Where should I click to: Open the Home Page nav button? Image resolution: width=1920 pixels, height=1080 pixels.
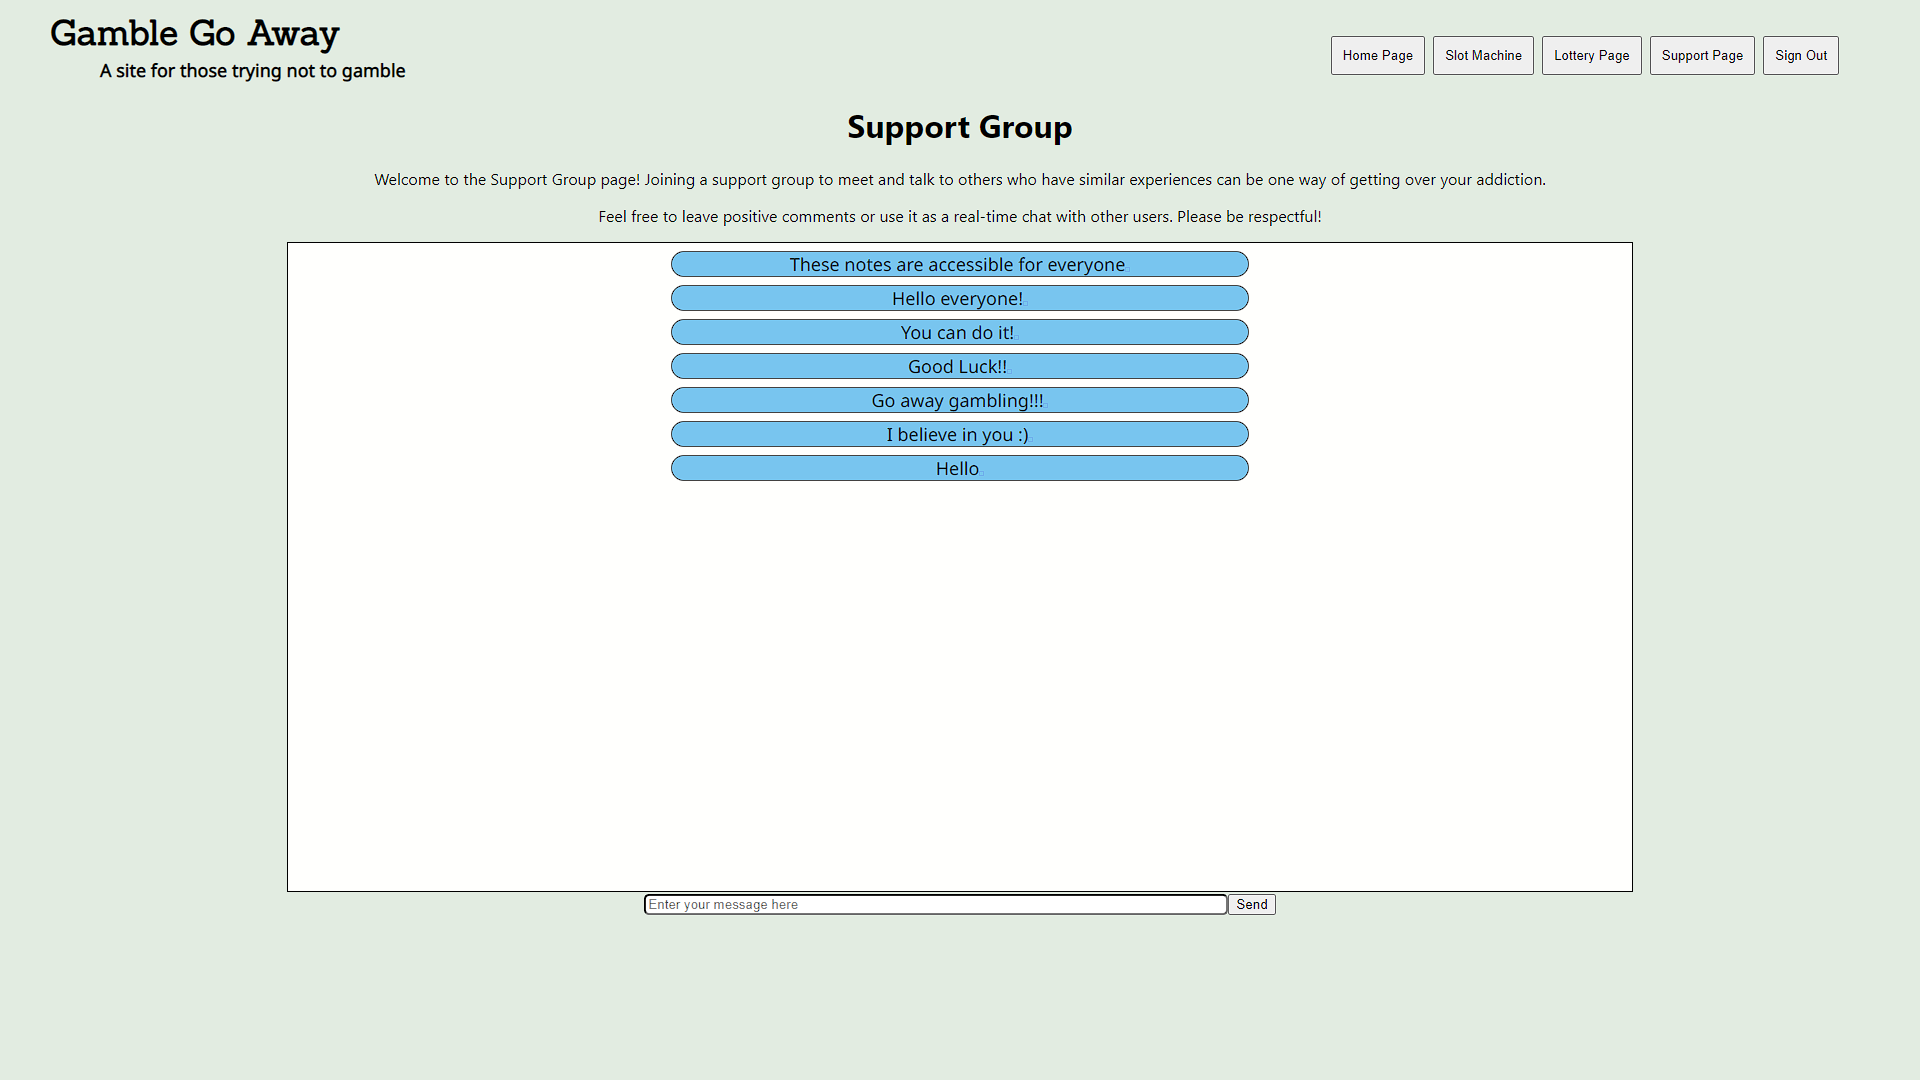[1377, 56]
